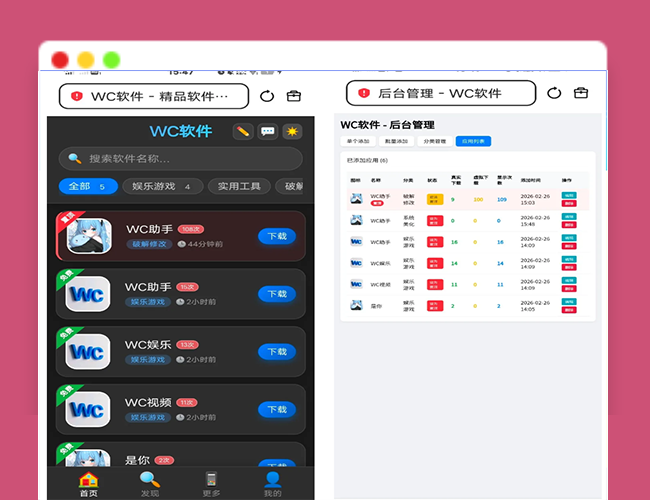Click red delete button in the 15:03 row
Image resolution: width=650 pixels, height=500 pixels.
click(569, 203)
